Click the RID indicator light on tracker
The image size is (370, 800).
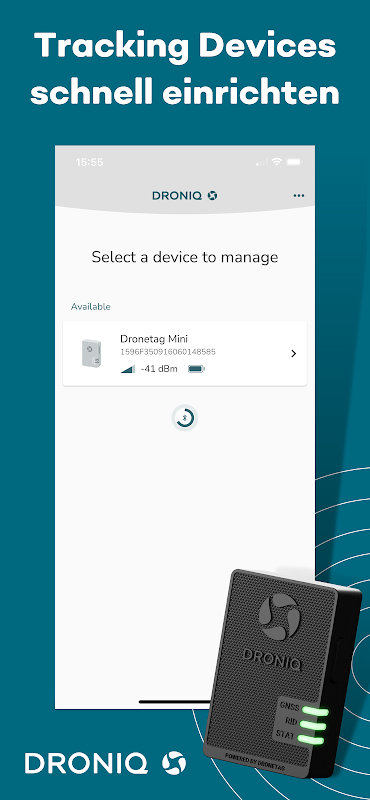(x=312, y=725)
